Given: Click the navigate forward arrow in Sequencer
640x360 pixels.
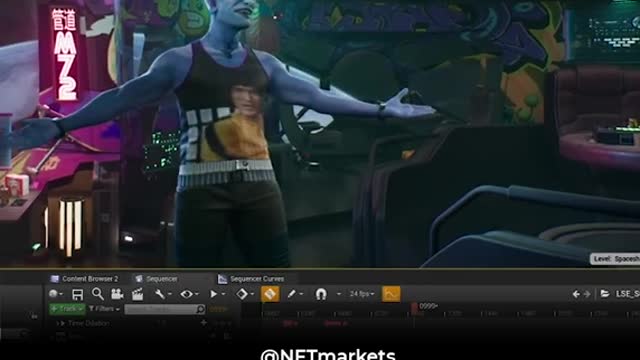Looking at the screenshot, I should (587, 294).
